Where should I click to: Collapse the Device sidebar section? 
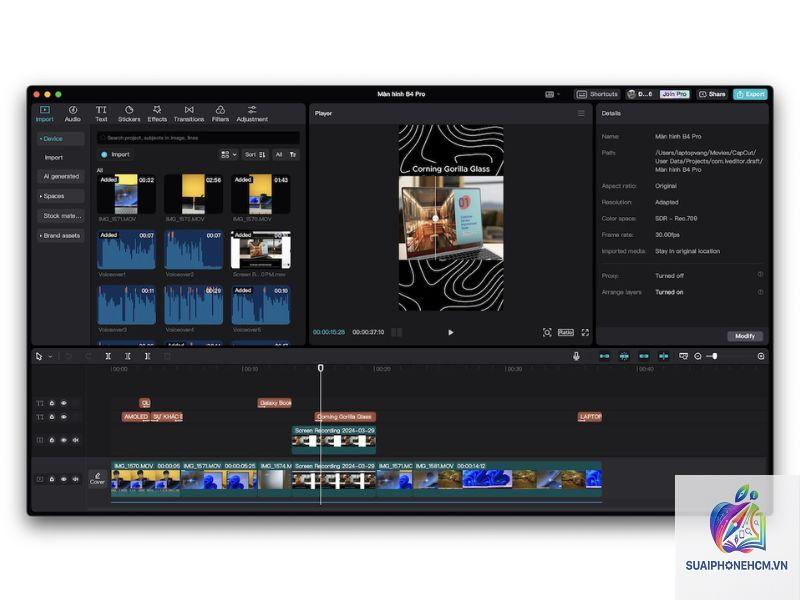[60, 139]
